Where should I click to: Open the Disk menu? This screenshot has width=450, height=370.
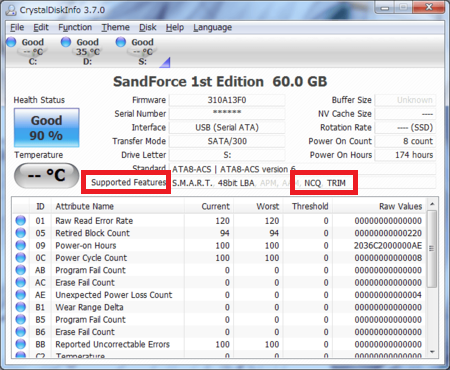point(148,27)
